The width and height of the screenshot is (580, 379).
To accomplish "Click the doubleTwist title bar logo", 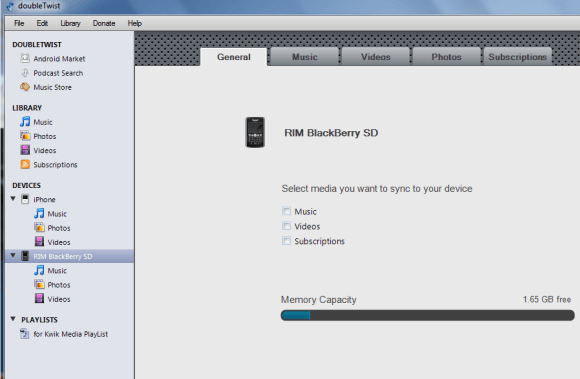I will click(10, 6).
